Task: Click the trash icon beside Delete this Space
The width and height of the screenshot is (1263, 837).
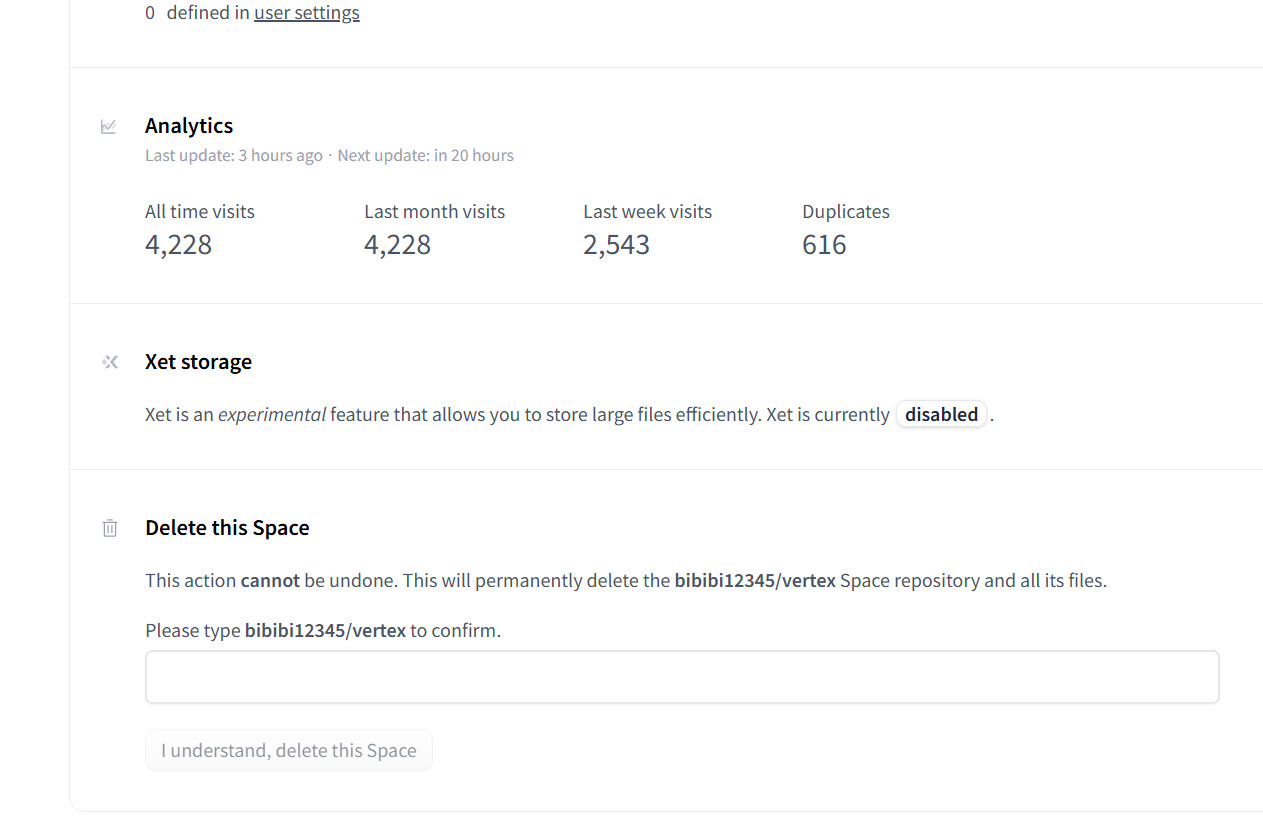Action: coord(110,528)
